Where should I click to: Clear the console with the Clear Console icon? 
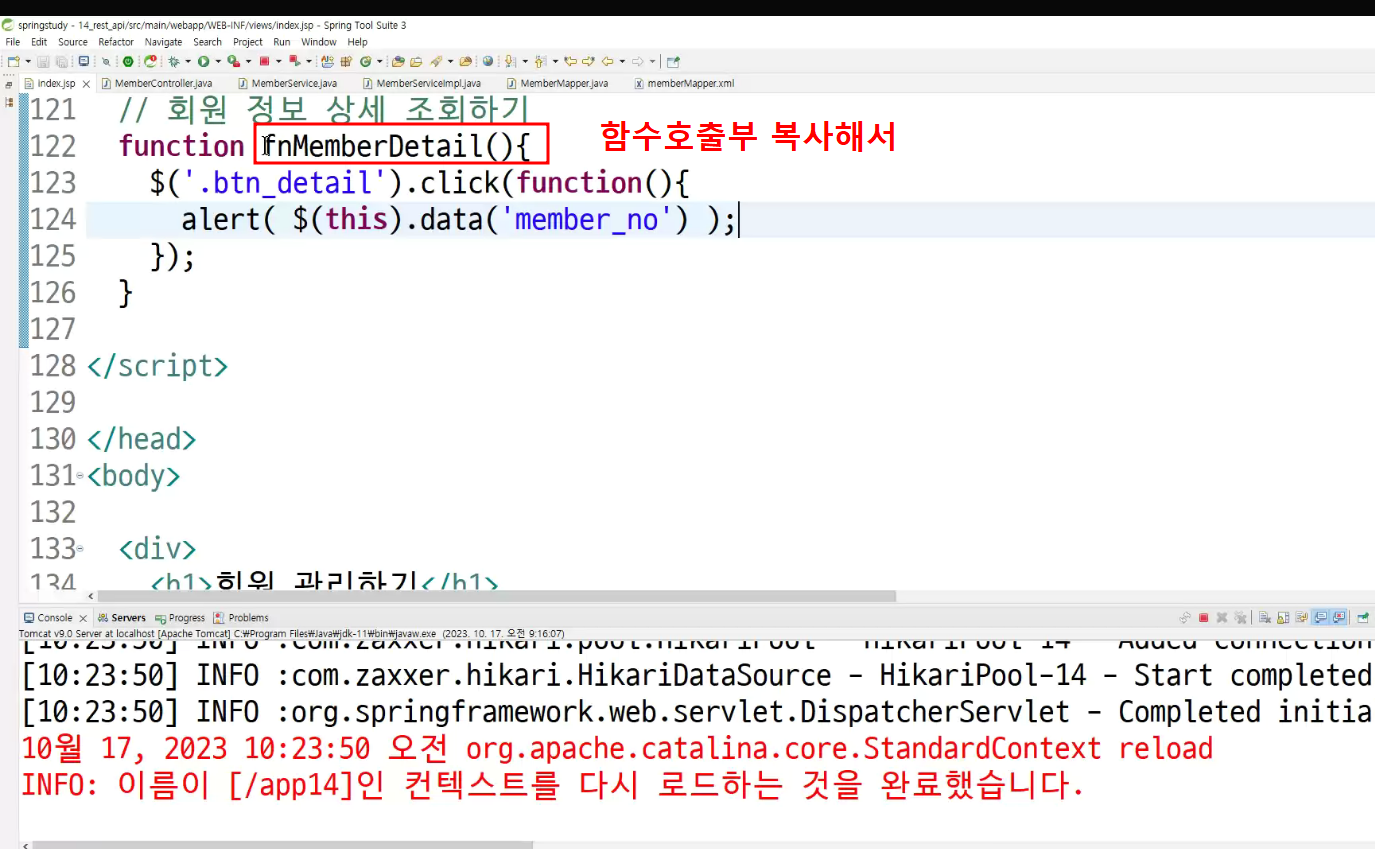click(1265, 618)
